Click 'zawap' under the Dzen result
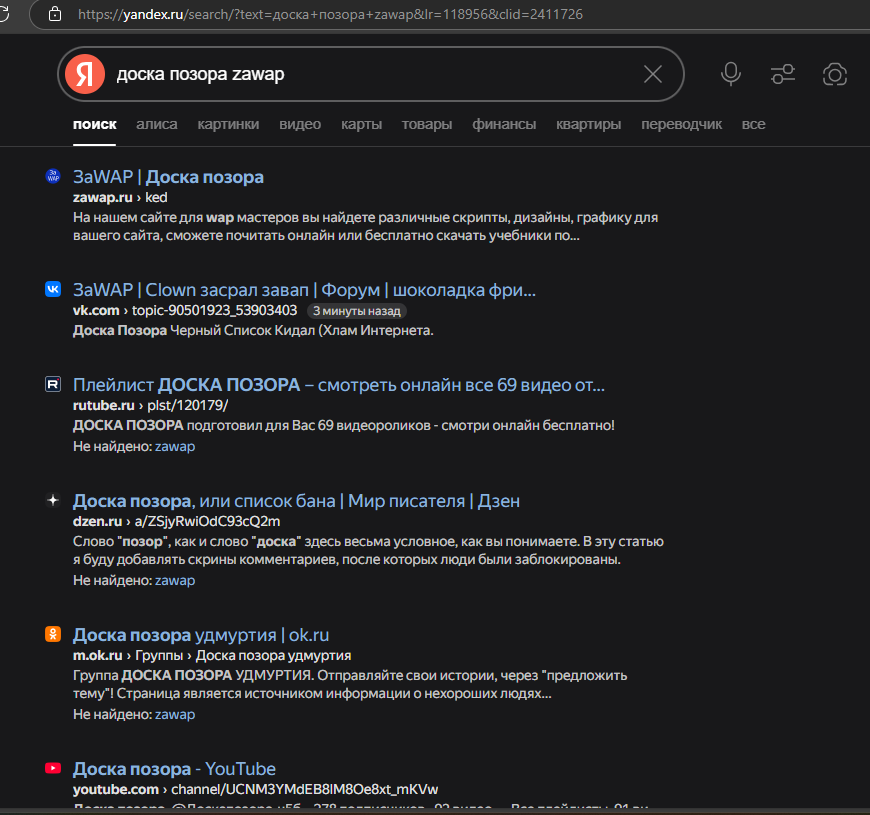This screenshot has width=870, height=815. click(175, 580)
